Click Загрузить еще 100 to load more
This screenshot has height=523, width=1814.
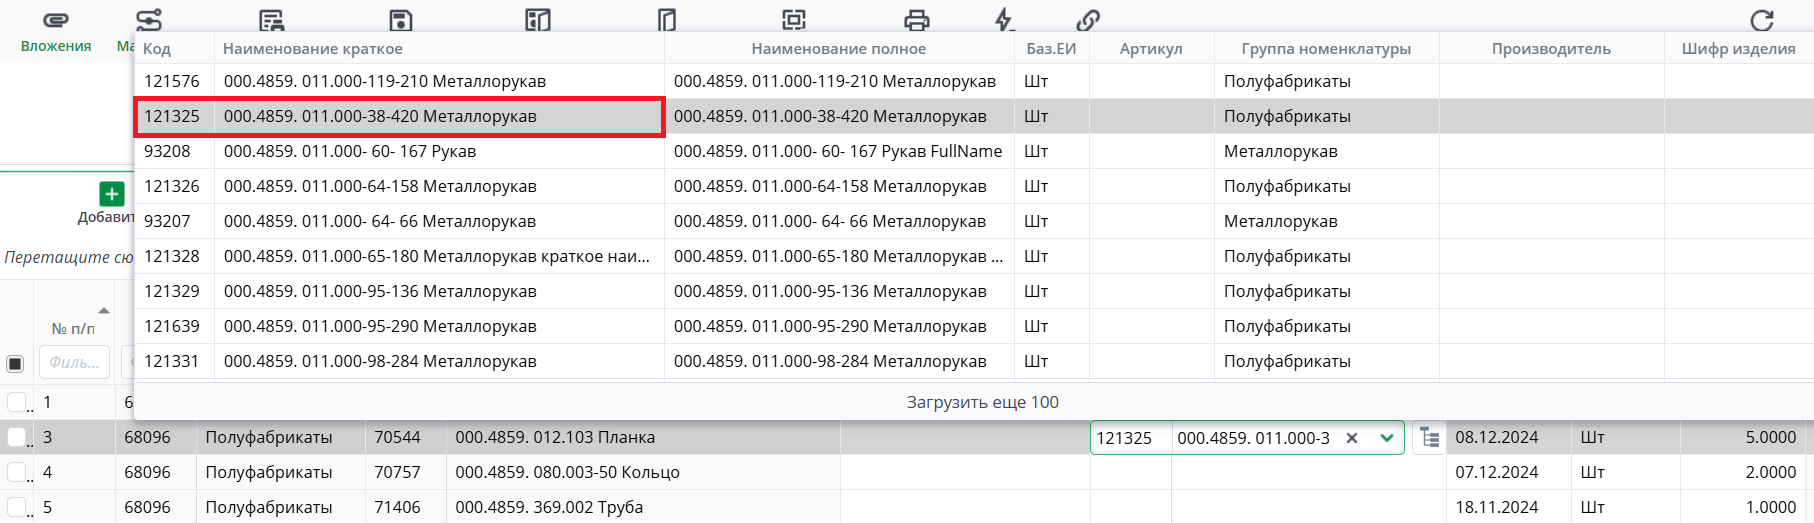982,402
